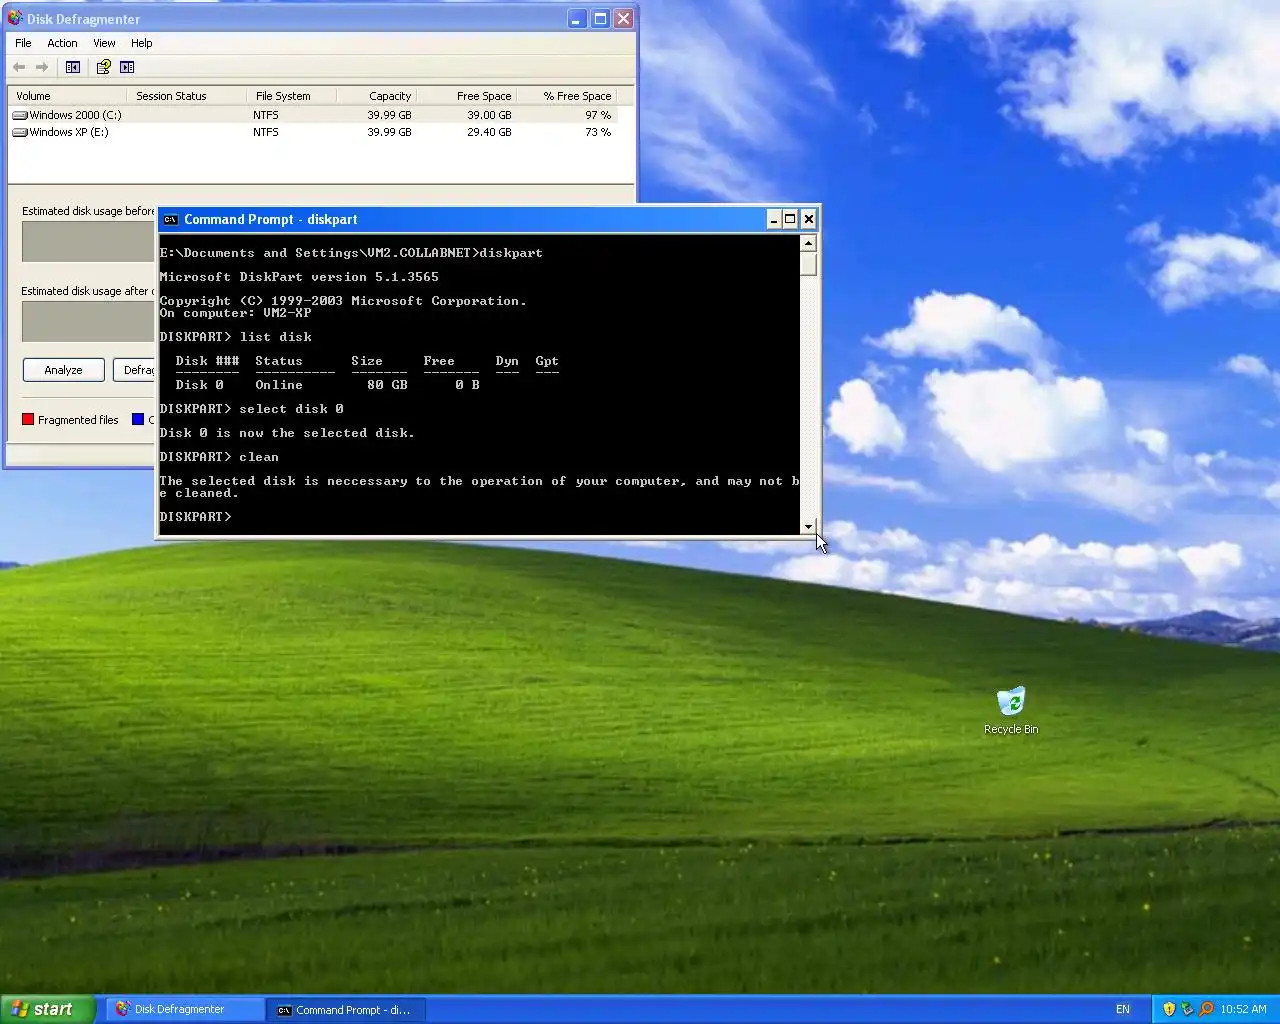The image size is (1280, 1024).
Task: Click the blue legend swatch beside Fragmented files
Action: [x=138, y=420]
